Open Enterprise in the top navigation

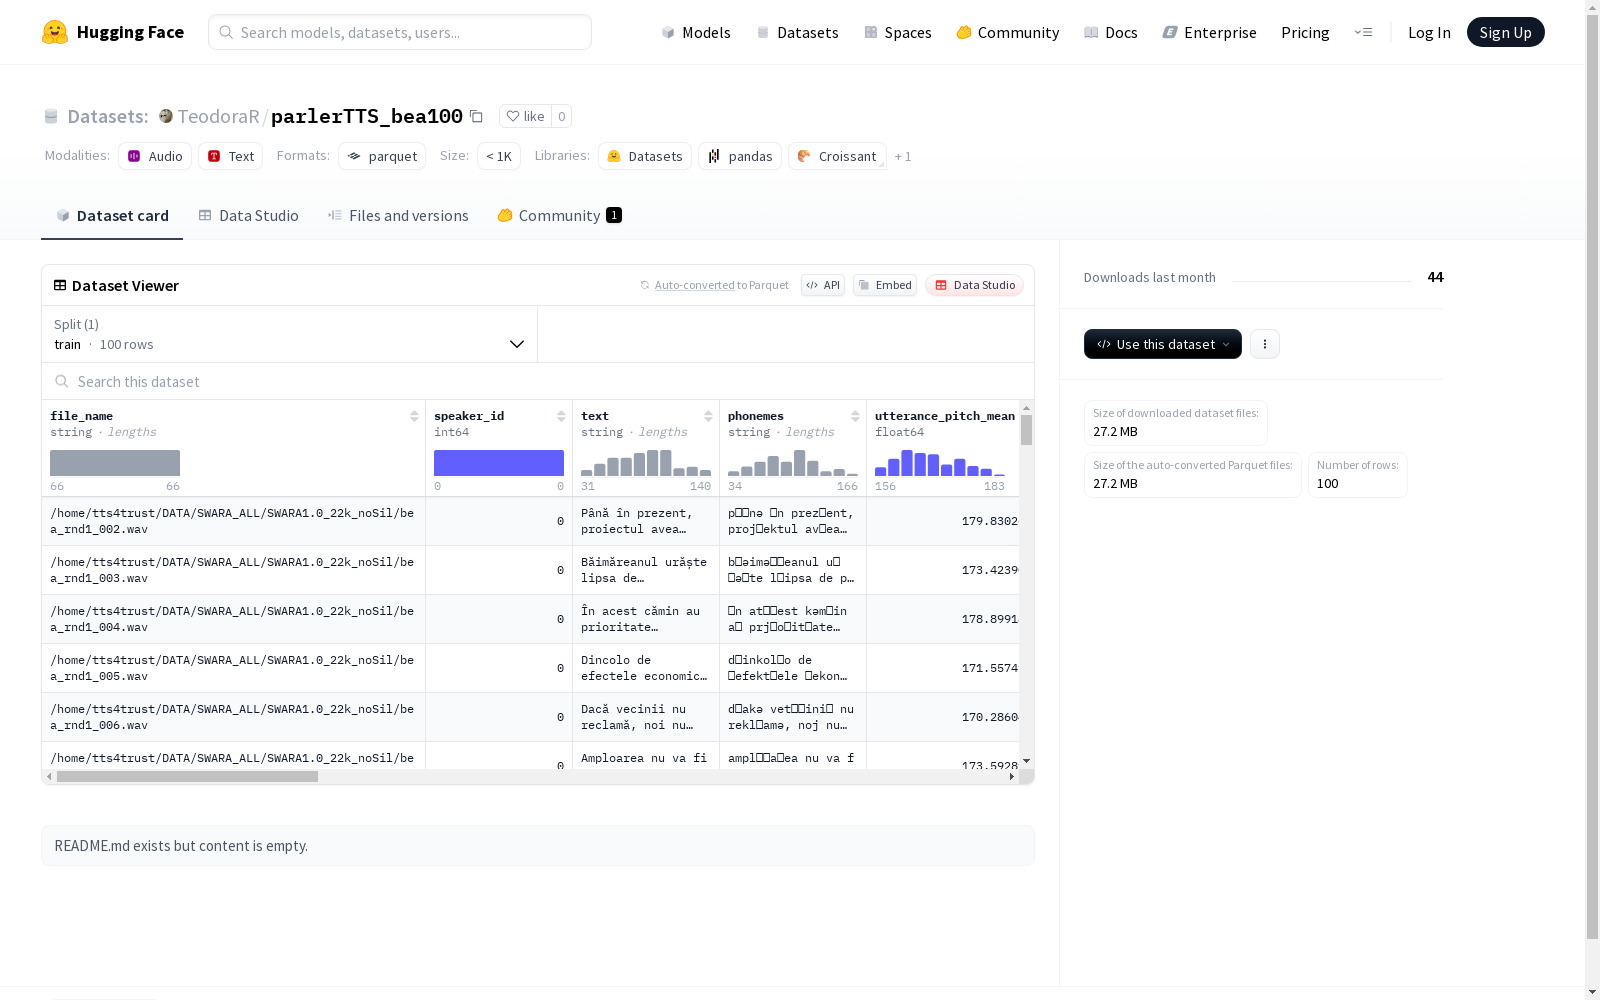pos(1210,32)
